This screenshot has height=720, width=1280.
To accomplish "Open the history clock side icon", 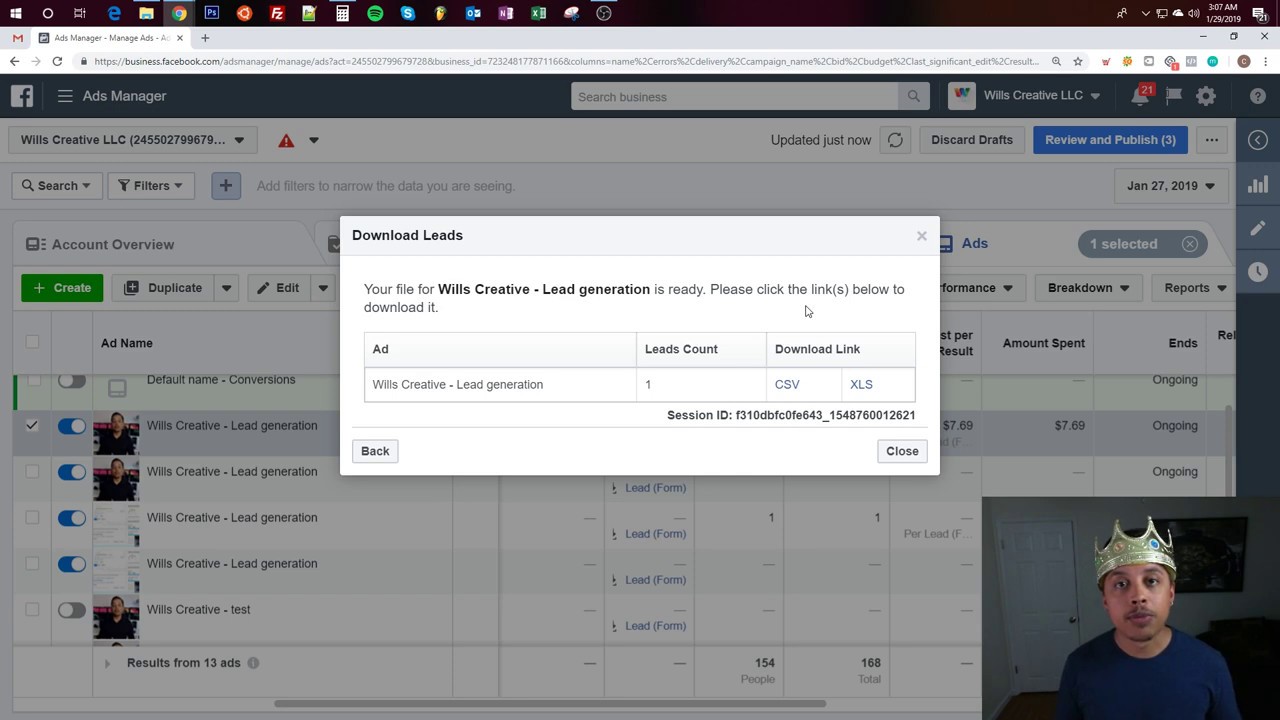I will pyautogui.click(x=1258, y=272).
